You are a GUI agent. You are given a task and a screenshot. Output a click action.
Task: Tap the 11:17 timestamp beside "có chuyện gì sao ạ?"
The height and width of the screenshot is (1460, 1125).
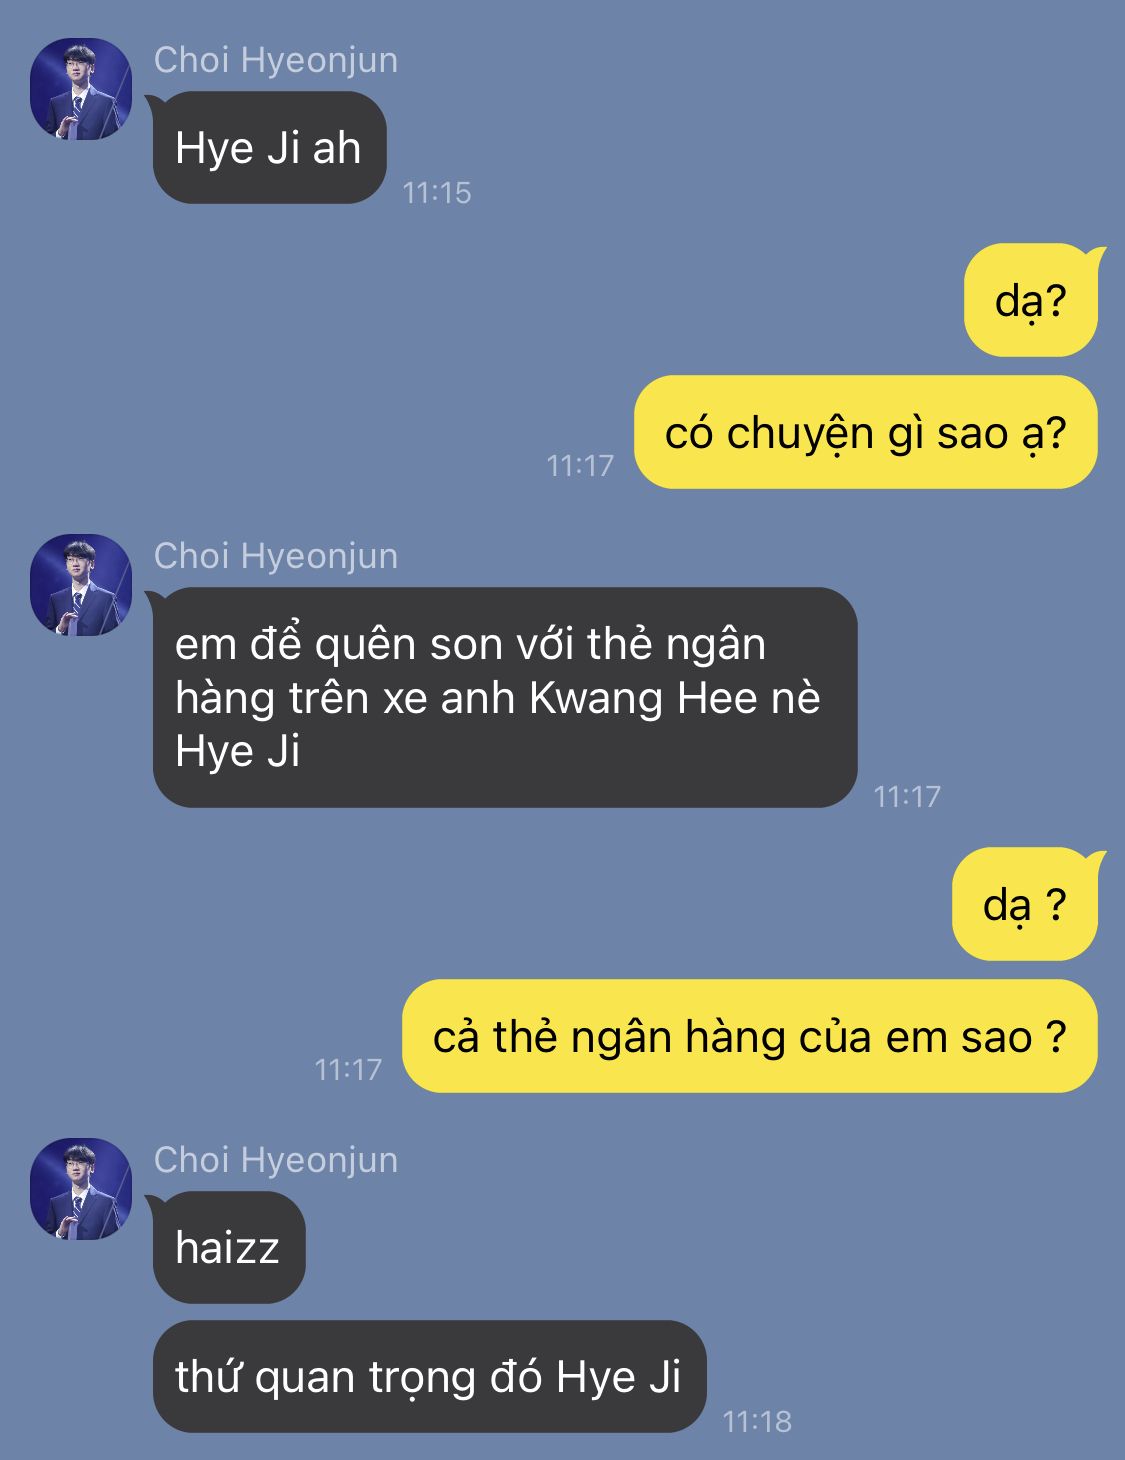coord(580,465)
